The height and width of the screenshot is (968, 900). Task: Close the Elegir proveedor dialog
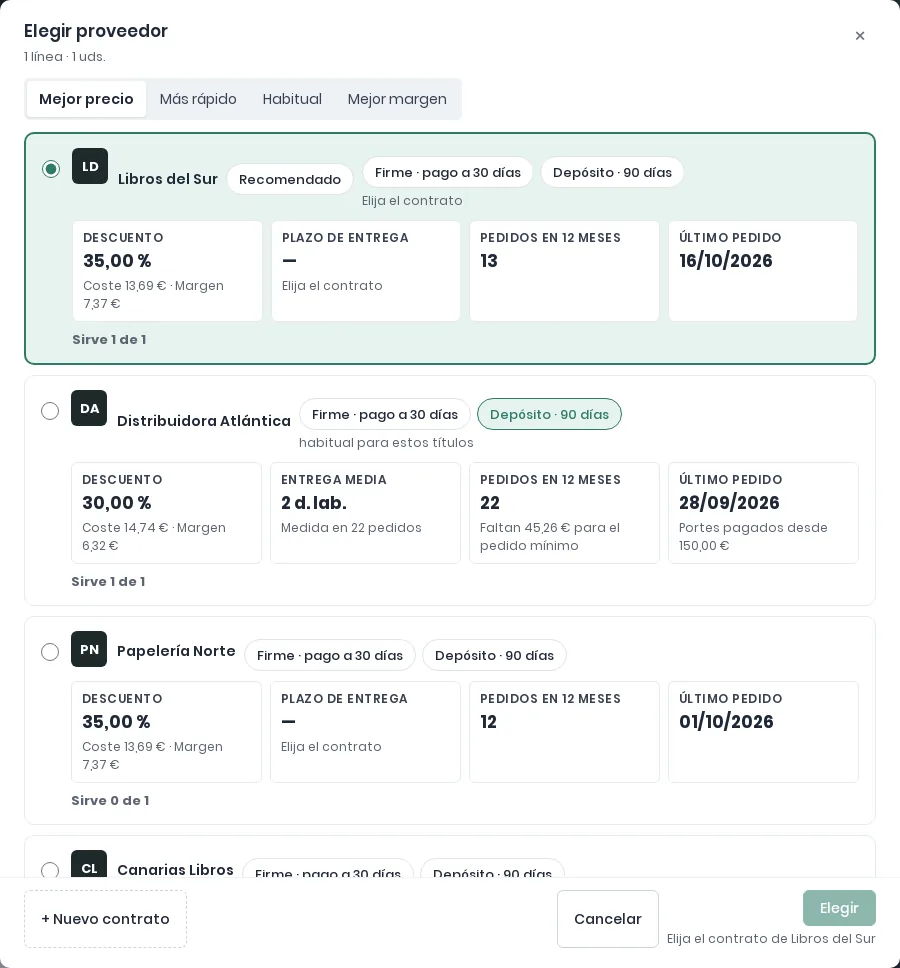[860, 36]
